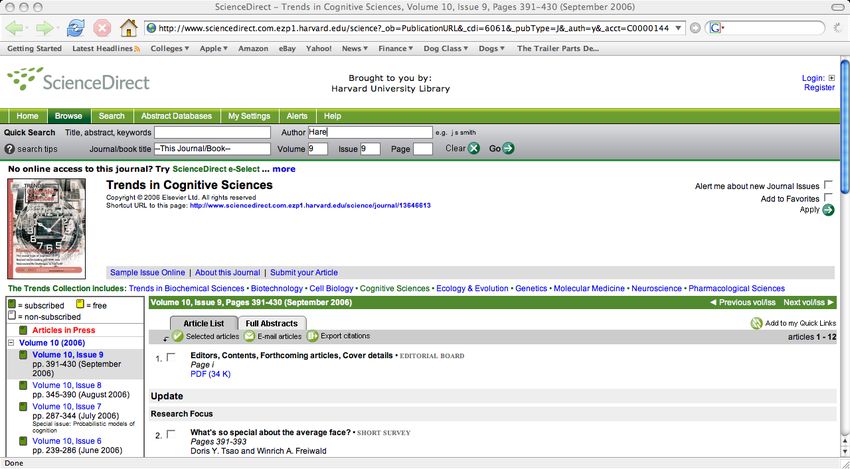
Task: Open the browser Home icon
Action: (128, 28)
